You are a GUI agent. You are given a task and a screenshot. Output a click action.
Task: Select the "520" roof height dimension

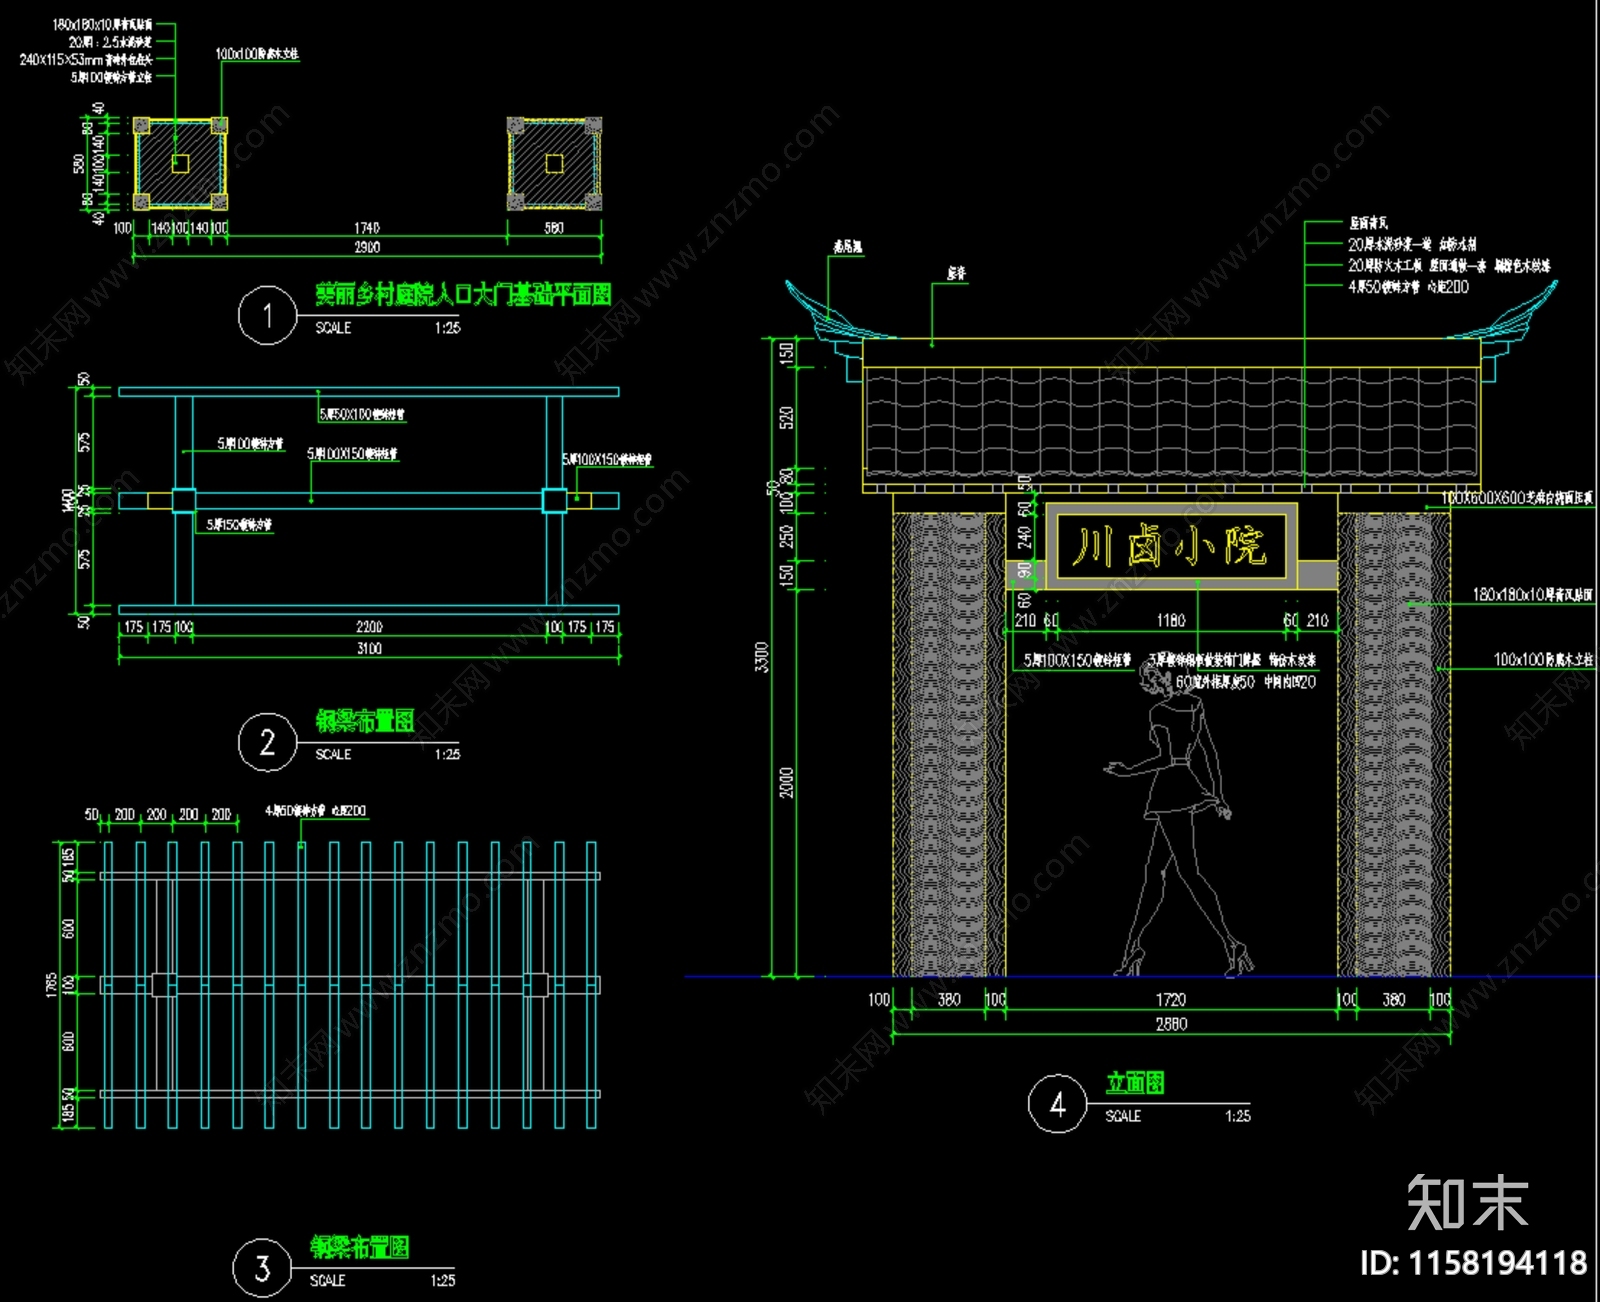pyautogui.click(x=787, y=418)
